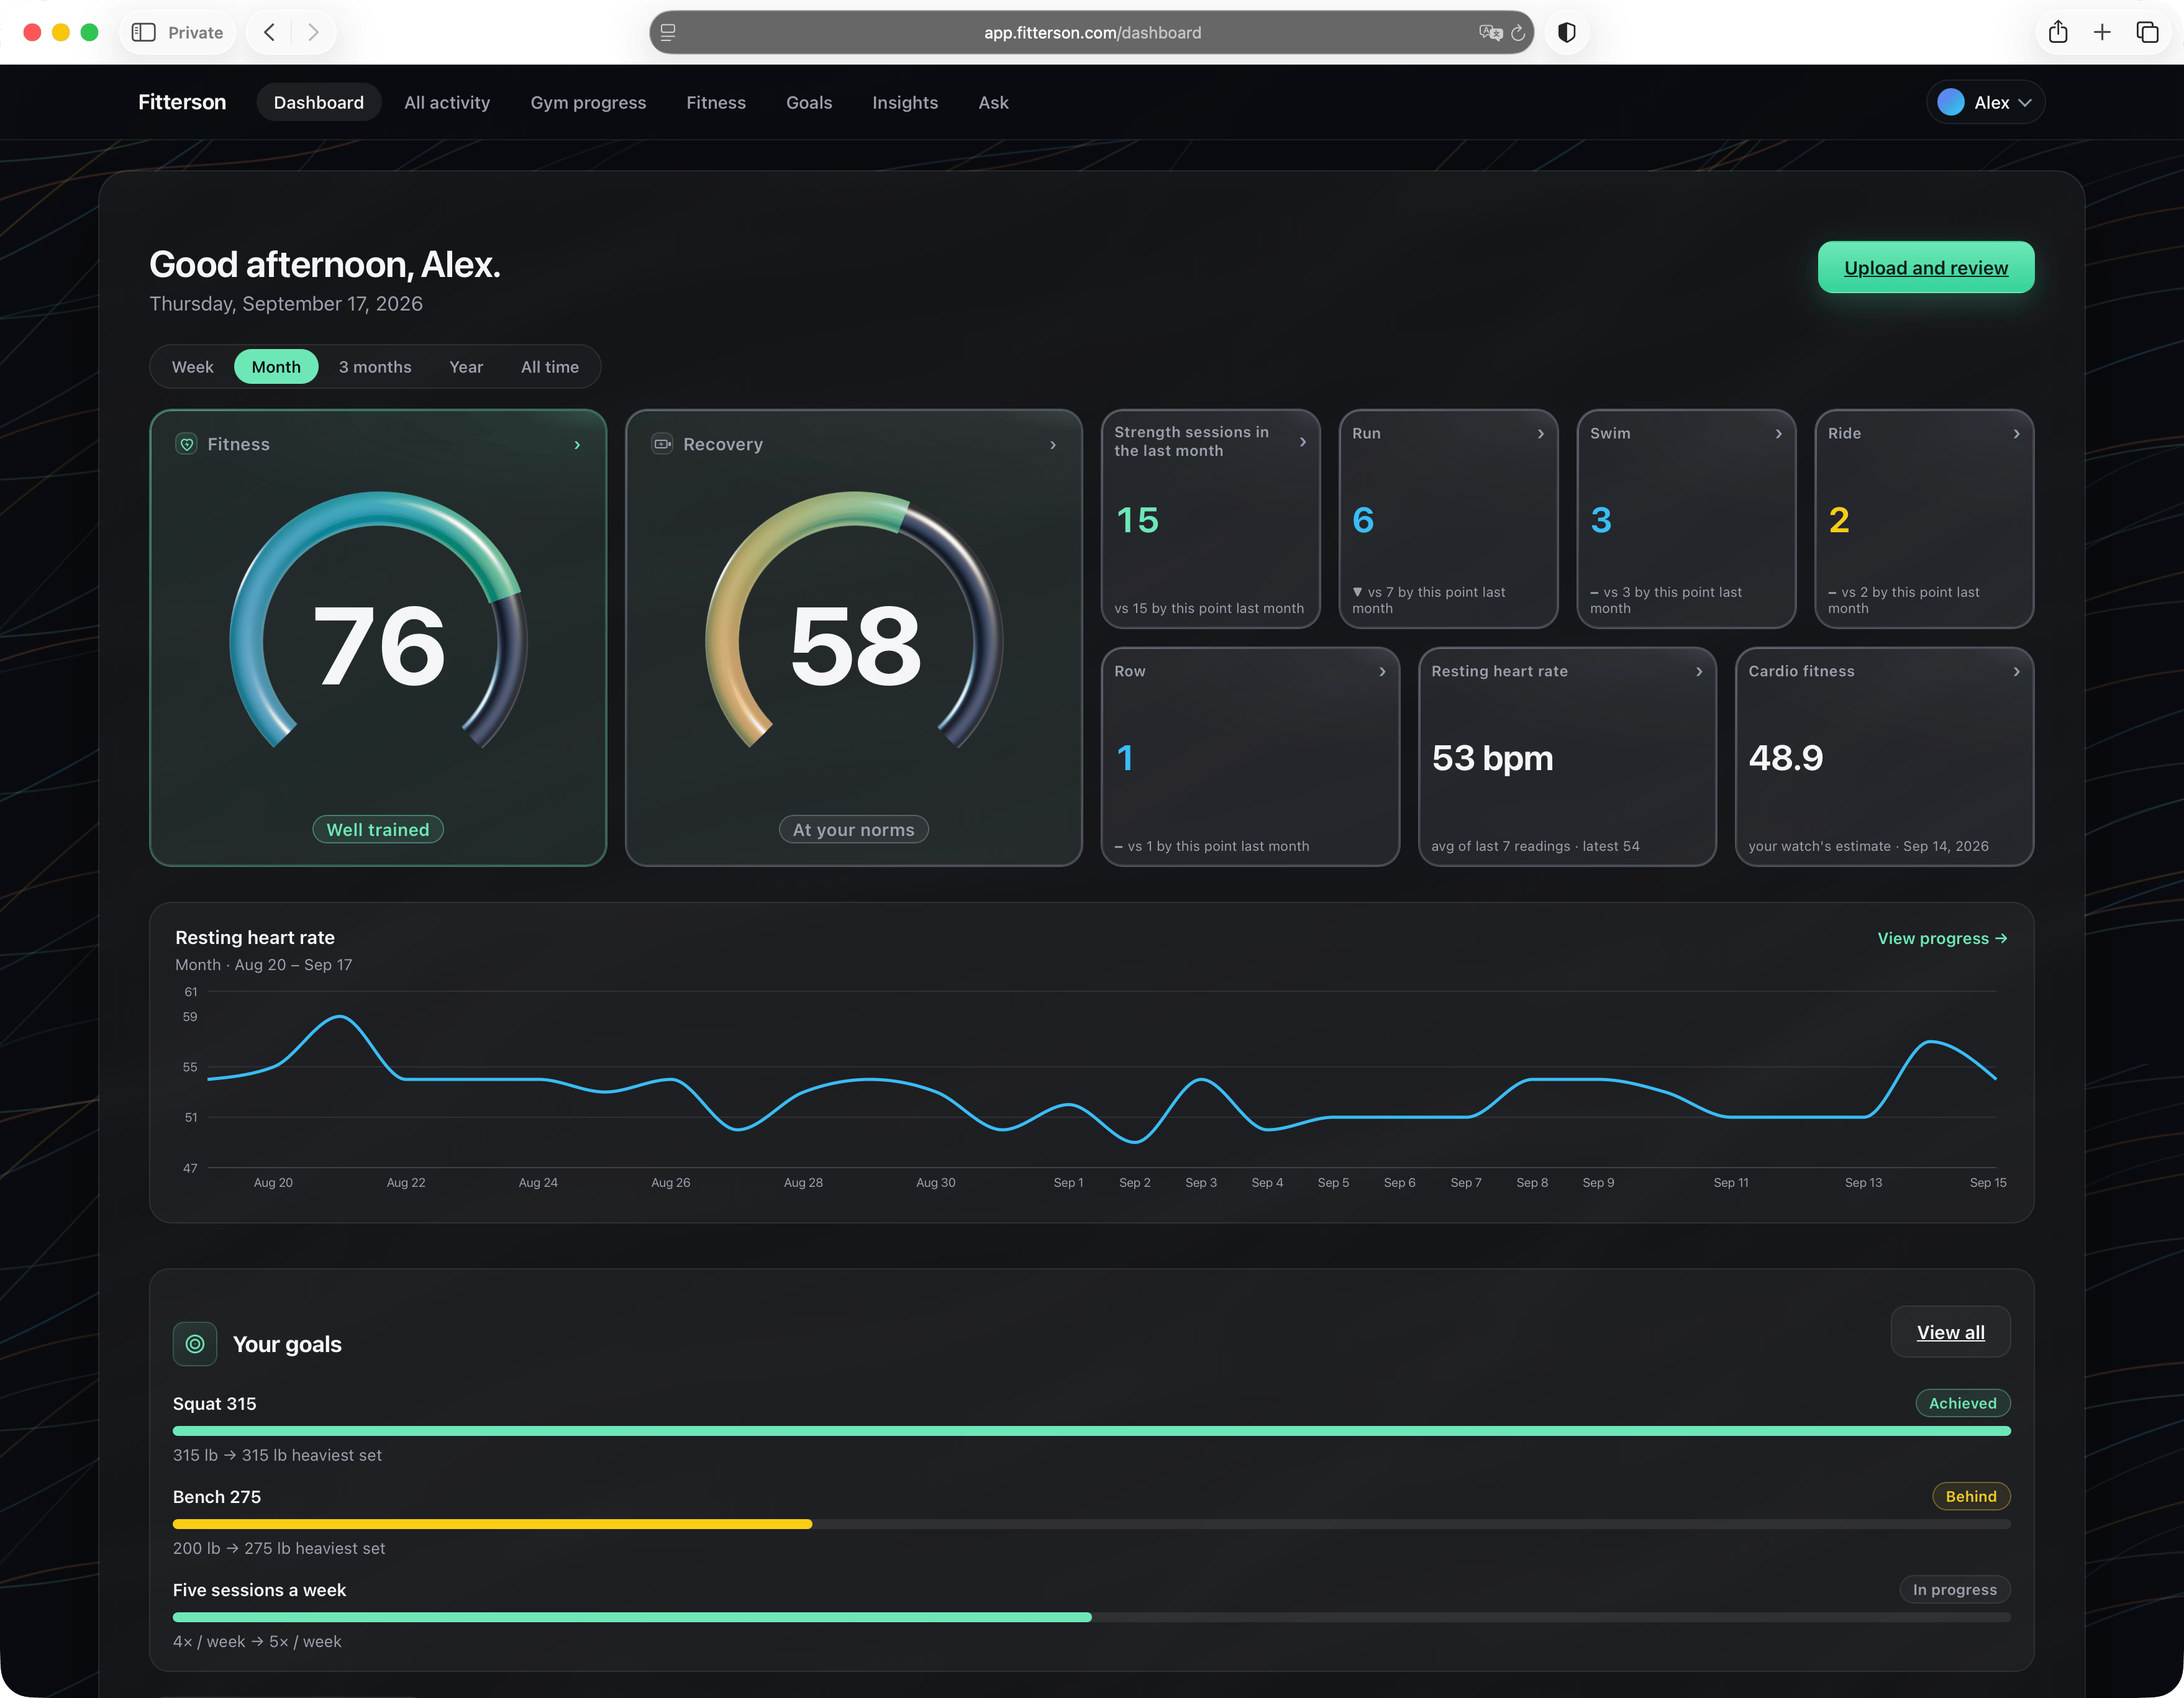This screenshot has width=2184, height=1698.
Task: Open the Ride card chevron
Action: pos(2017,434)
